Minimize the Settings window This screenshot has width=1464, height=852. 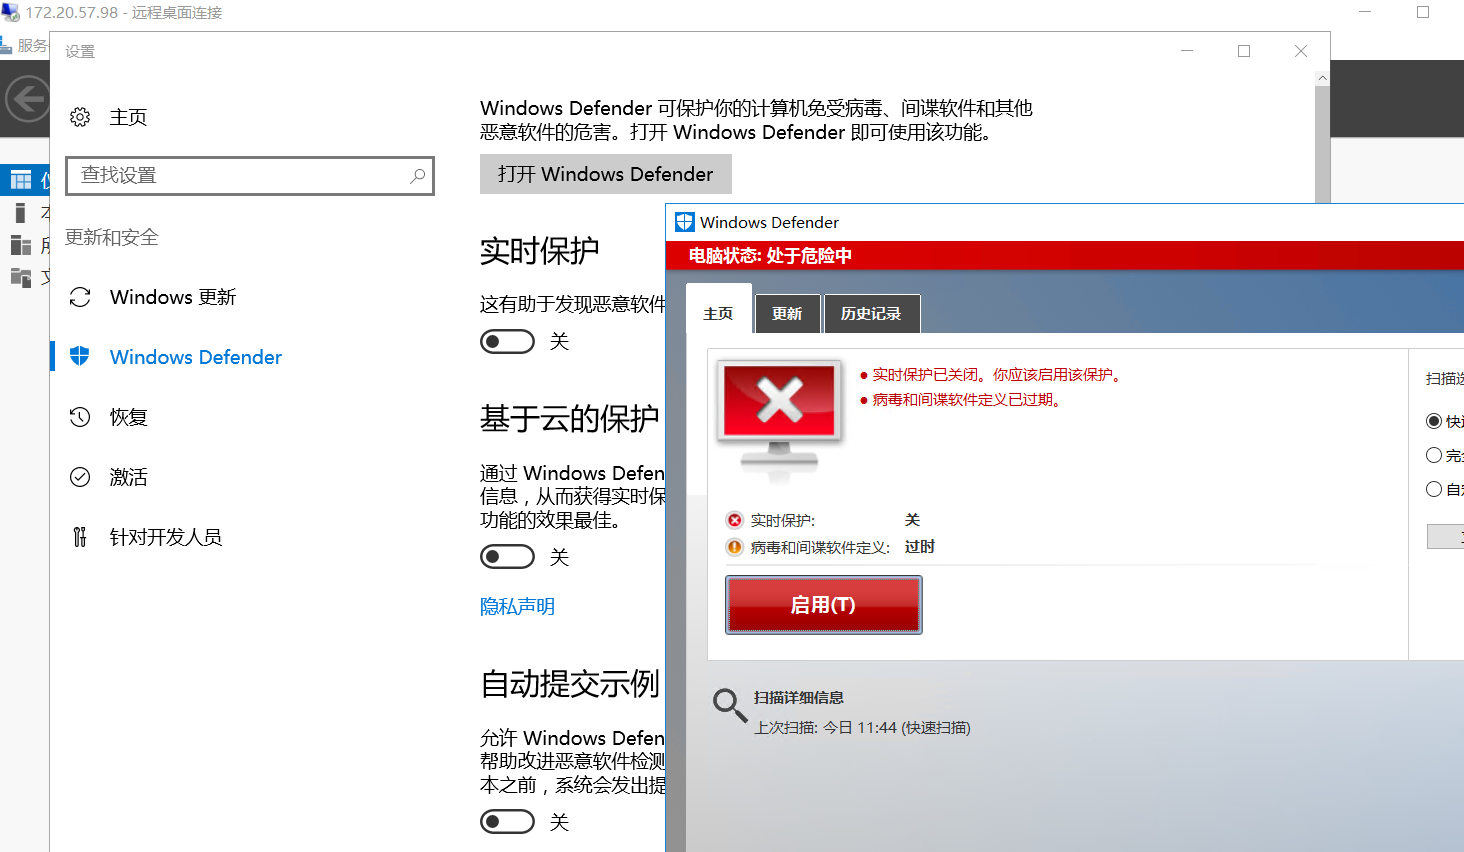click(x=1187, y=51)
